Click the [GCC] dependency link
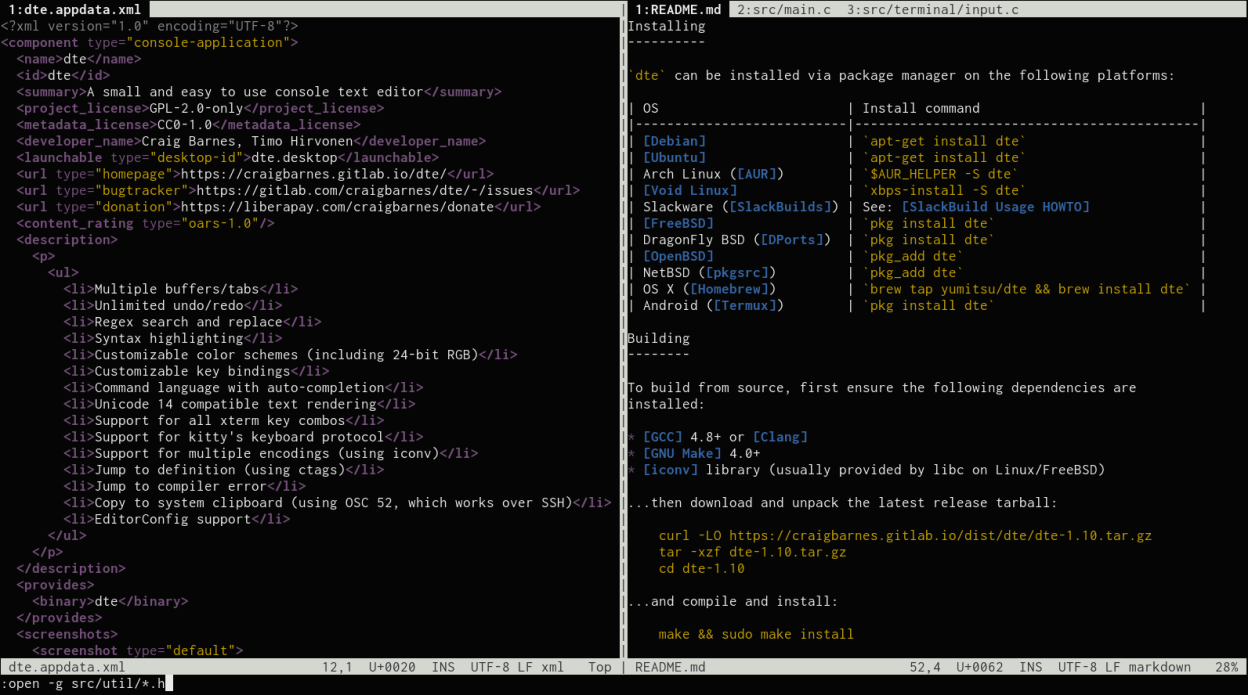1248x695 pixels. tap(662, 437)
